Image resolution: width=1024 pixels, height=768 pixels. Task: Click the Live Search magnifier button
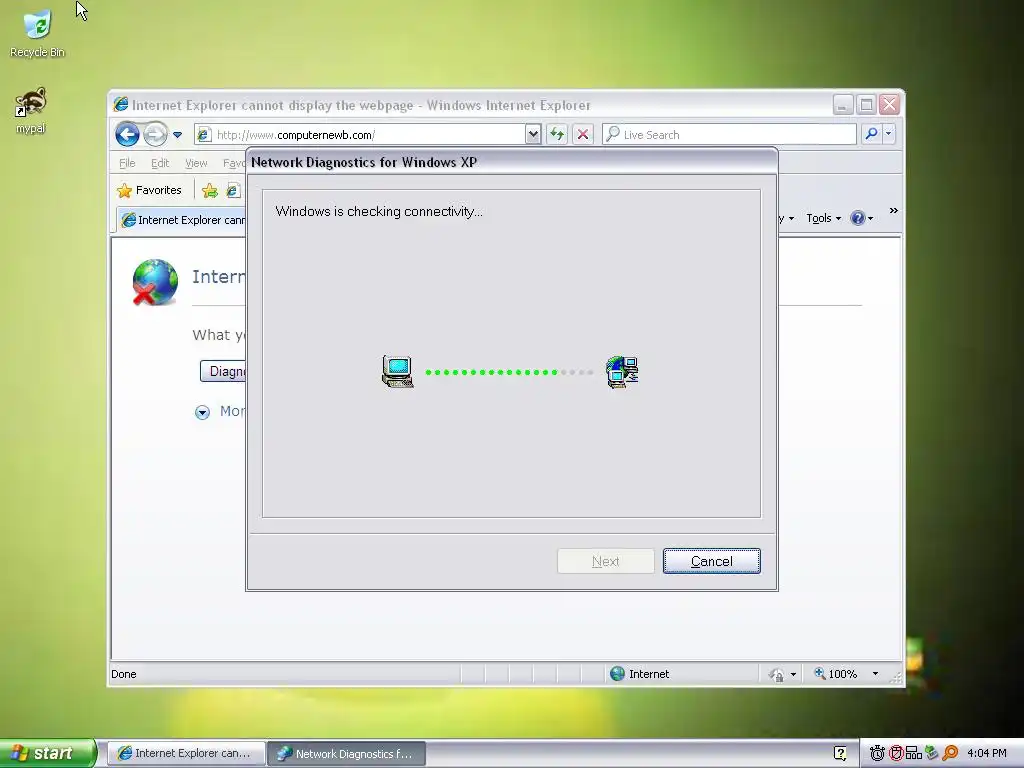(871, 135)
